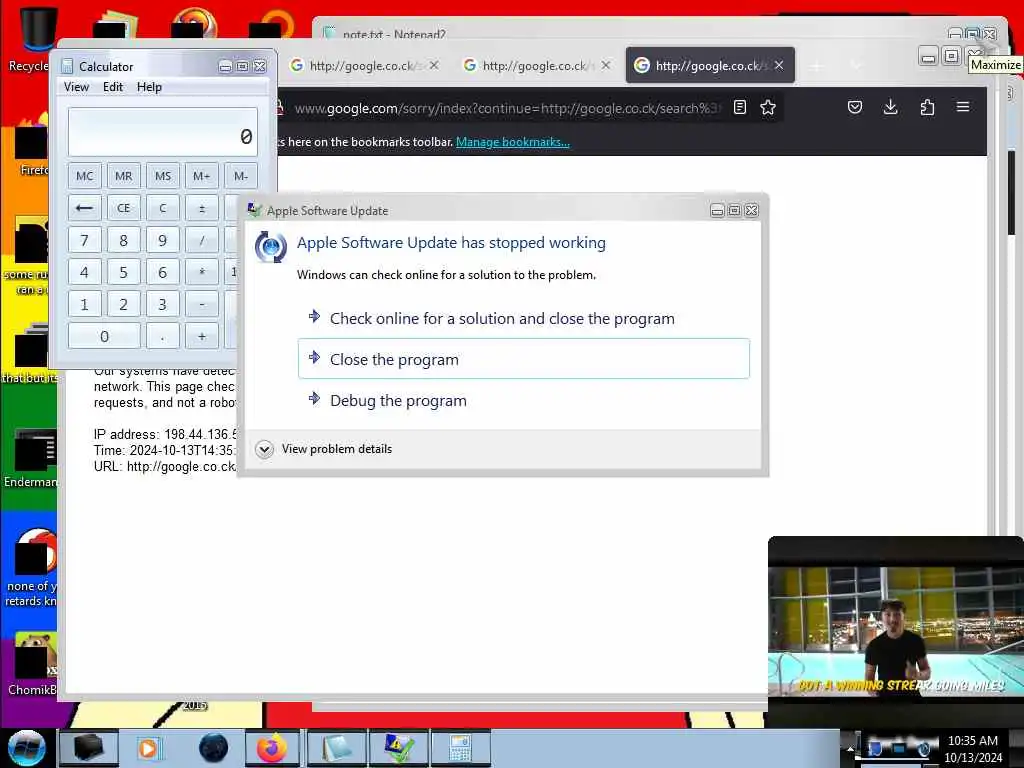Choose Check online for a solution
1024x768 pixels.
(x=524, y=319)
